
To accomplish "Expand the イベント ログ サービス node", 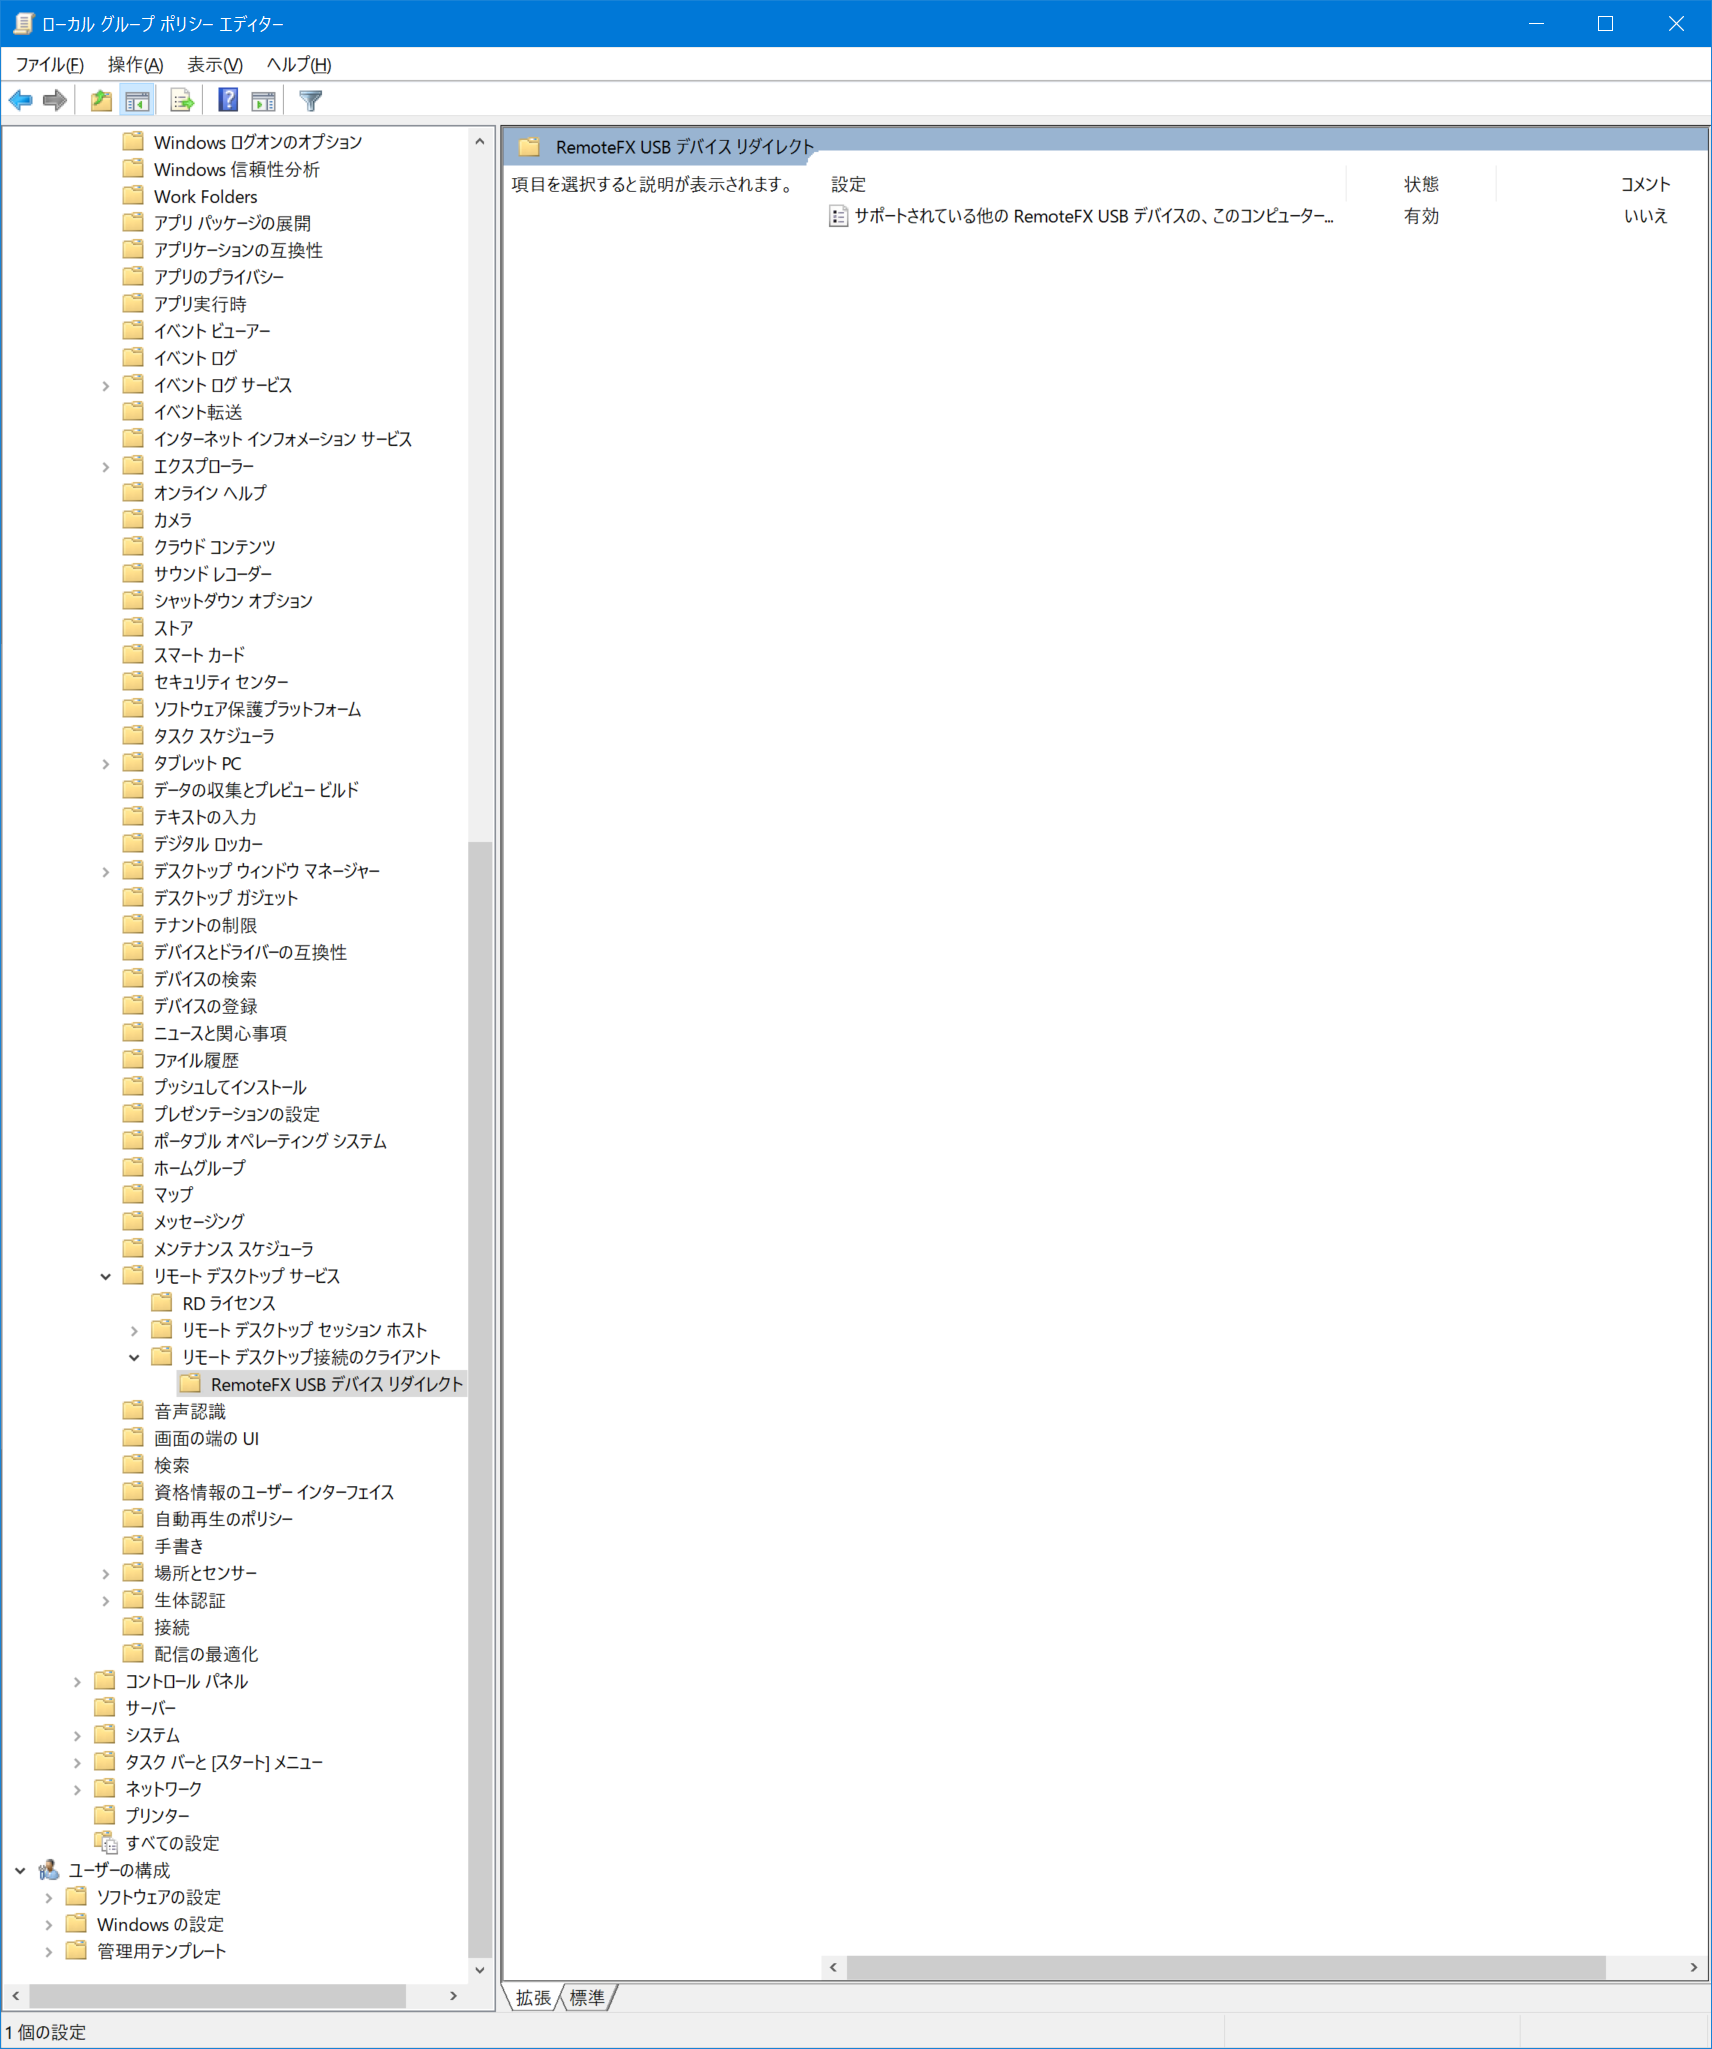I will 105,385.
